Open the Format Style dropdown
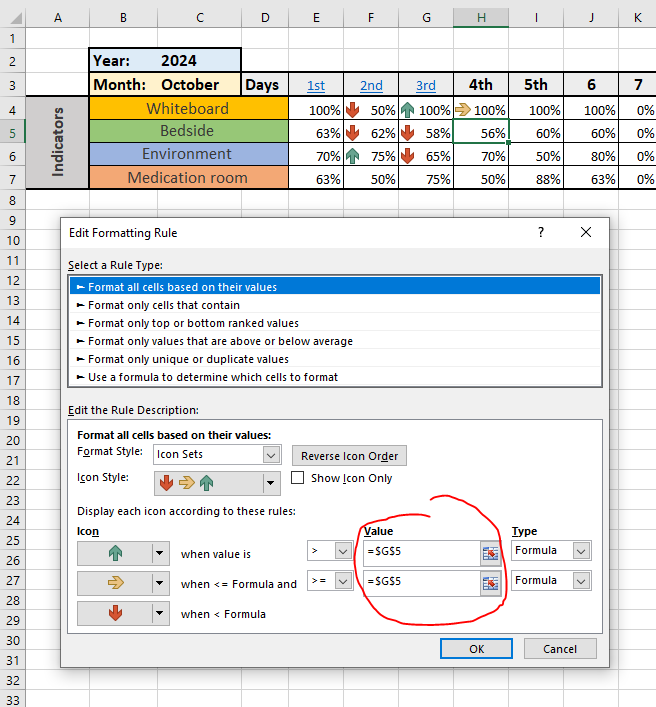Image resolution: width=656 pixels, height=707 pixels. [x=271, y=455]
